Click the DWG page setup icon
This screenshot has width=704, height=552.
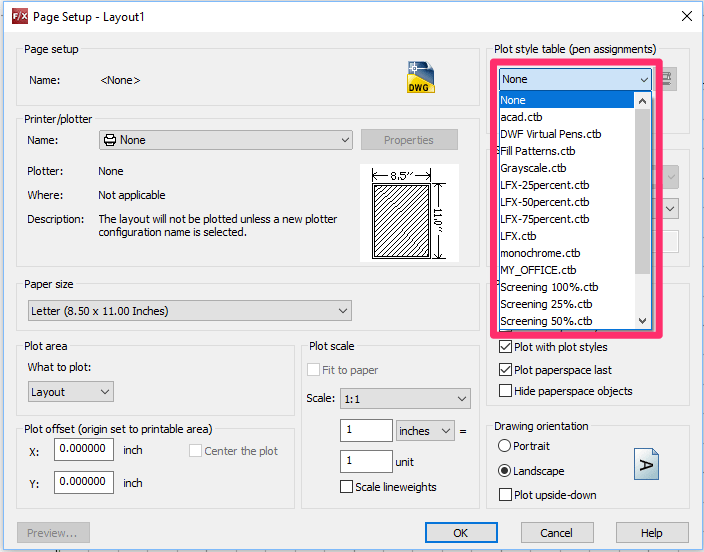[x=421, y=77]
